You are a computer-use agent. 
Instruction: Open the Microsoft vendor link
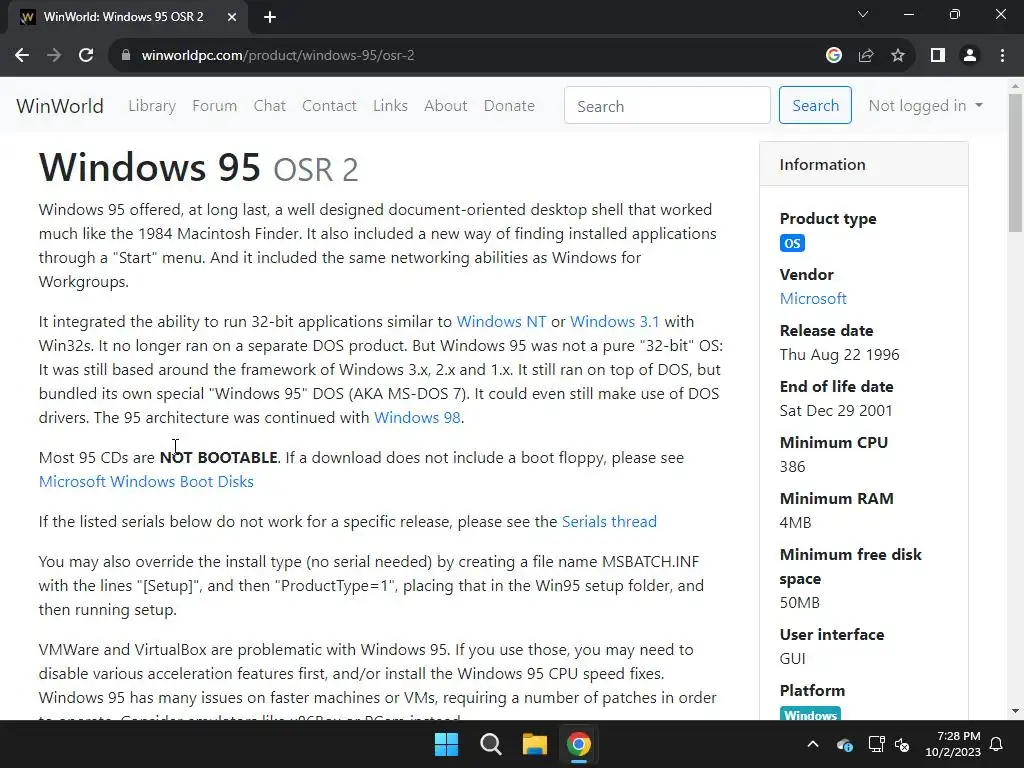pos(813,298)
